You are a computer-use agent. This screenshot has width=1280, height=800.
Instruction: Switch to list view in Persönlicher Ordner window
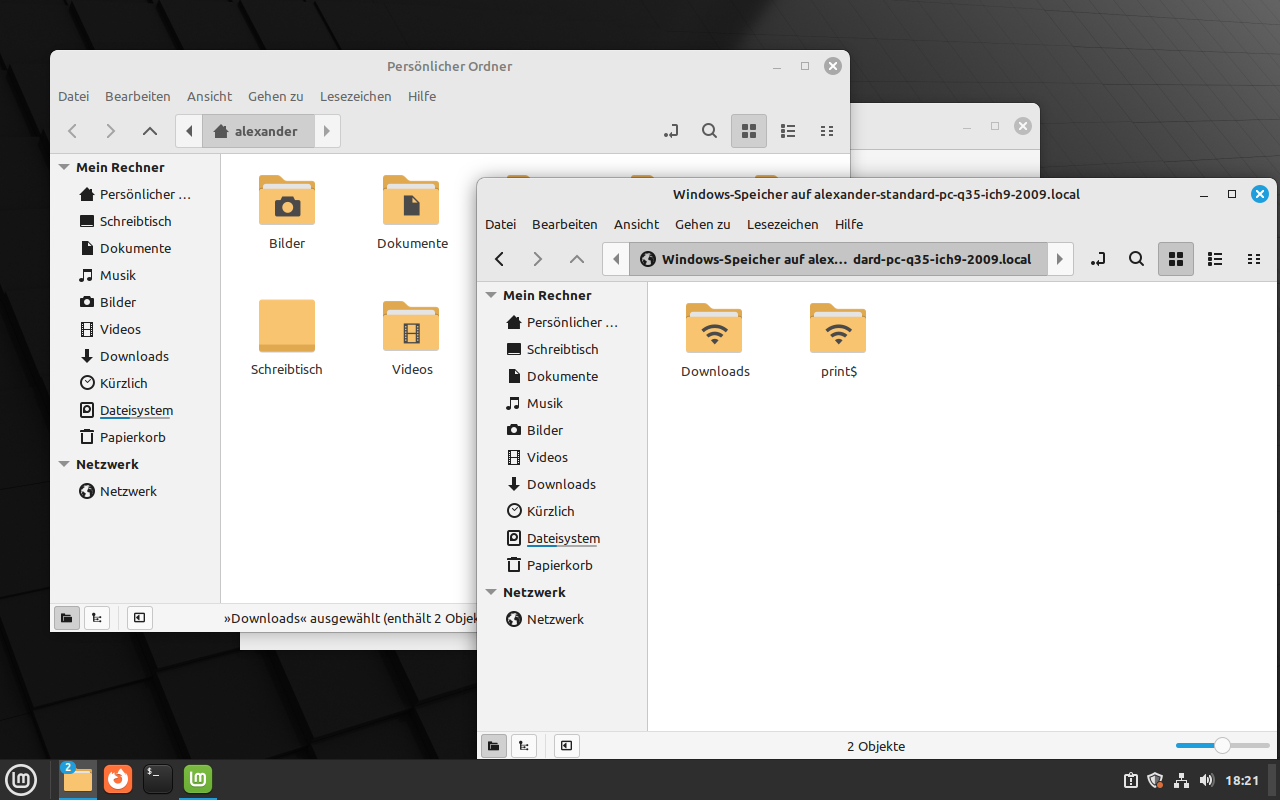[788, 131]
